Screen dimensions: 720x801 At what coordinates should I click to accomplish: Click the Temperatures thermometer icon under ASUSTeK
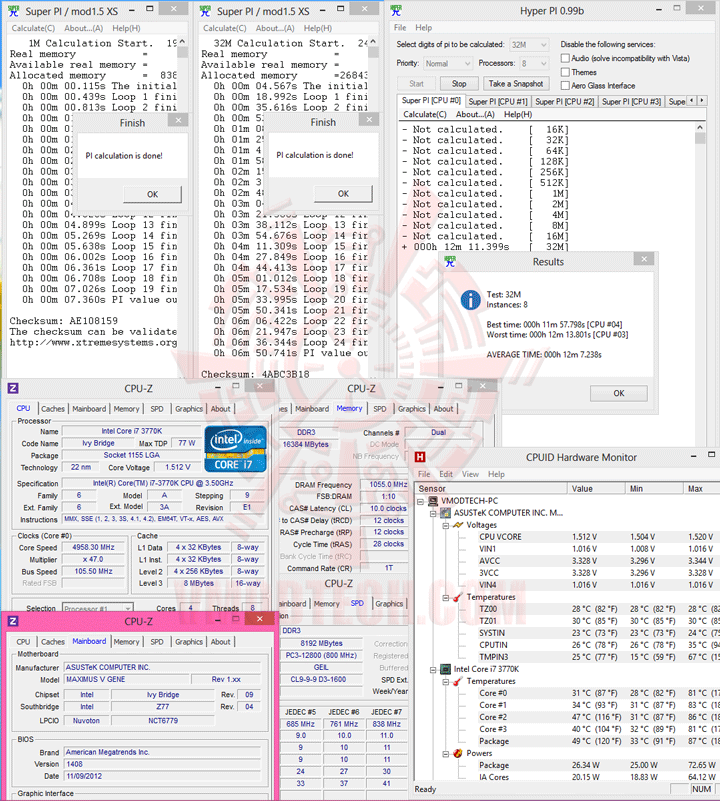coord(458,597)
